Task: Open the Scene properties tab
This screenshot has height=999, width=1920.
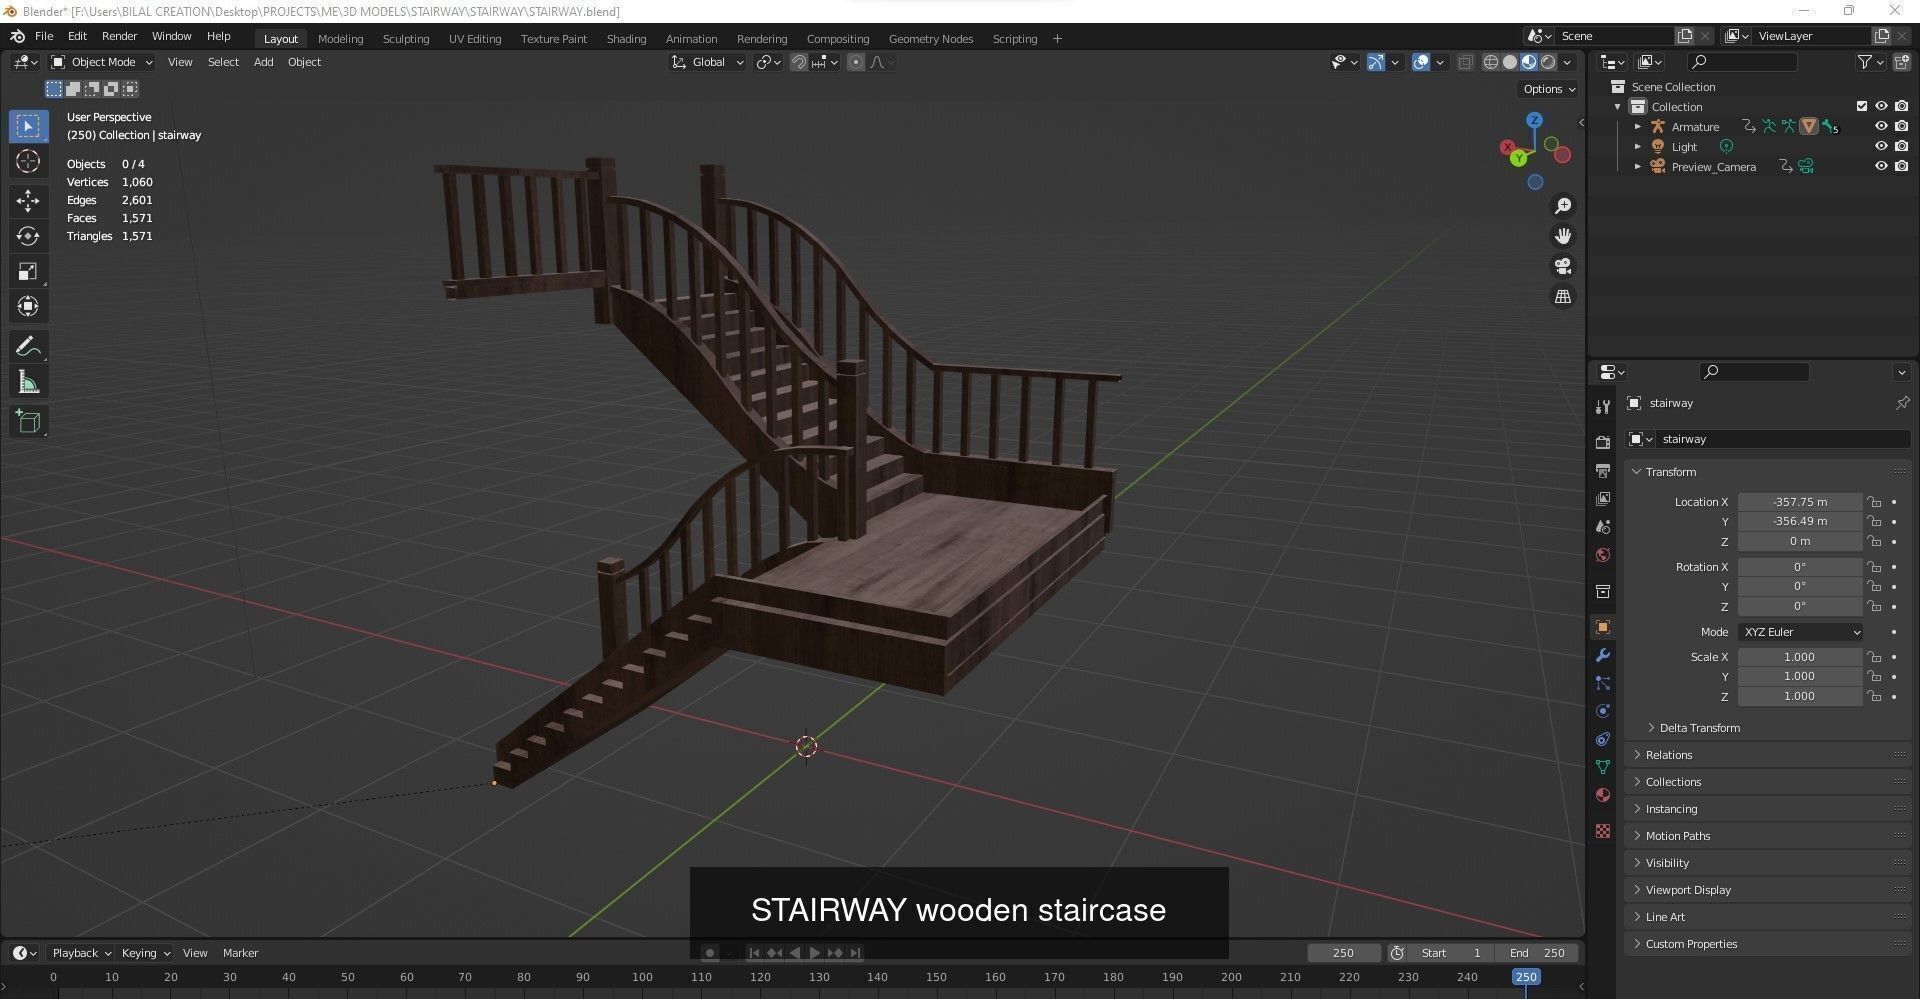Action: pyautogui.click(x=1603, y=526)
